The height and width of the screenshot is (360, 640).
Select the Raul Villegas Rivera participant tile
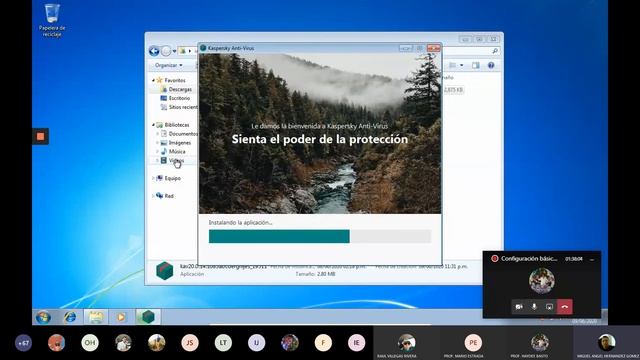[x=407, y=343]
